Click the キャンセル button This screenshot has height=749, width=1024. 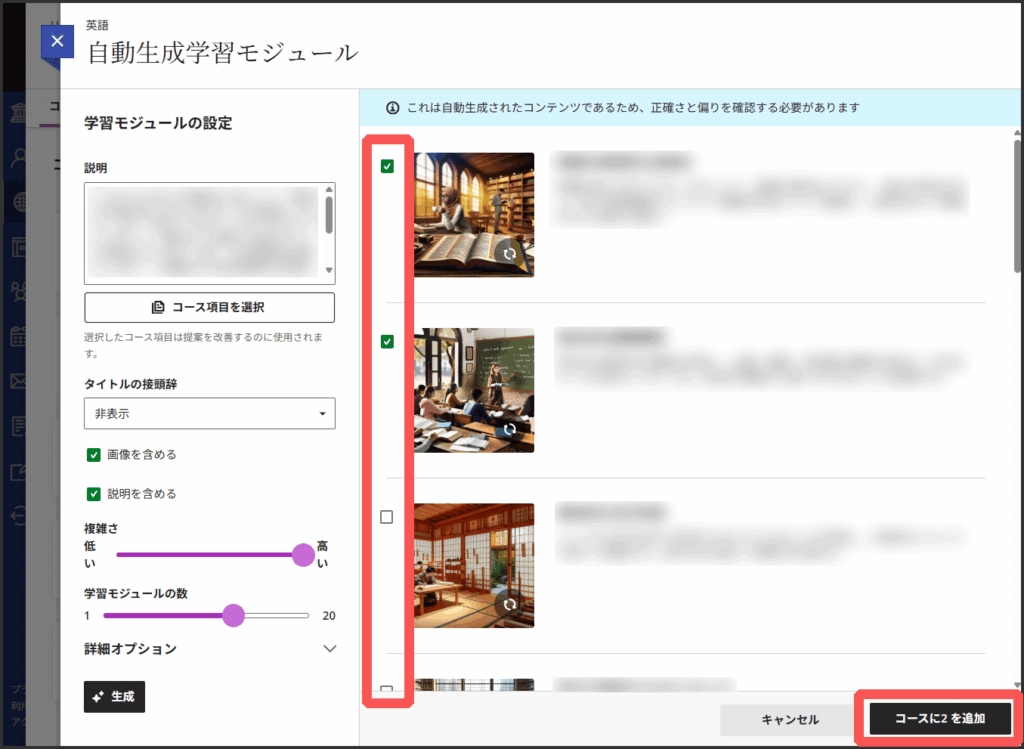point(789,719)
